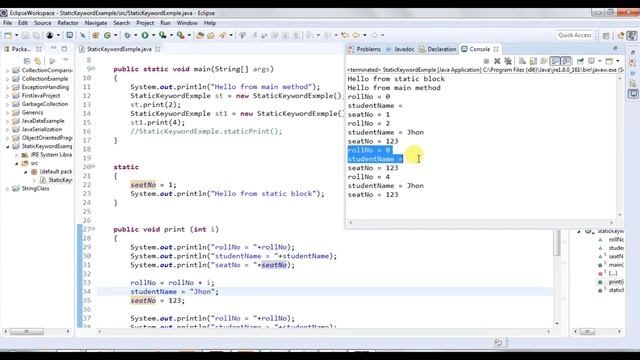640x360 pixels.
Task: Switch to the Problems tab
Action: pyautogui.click(x=364, y=49)
